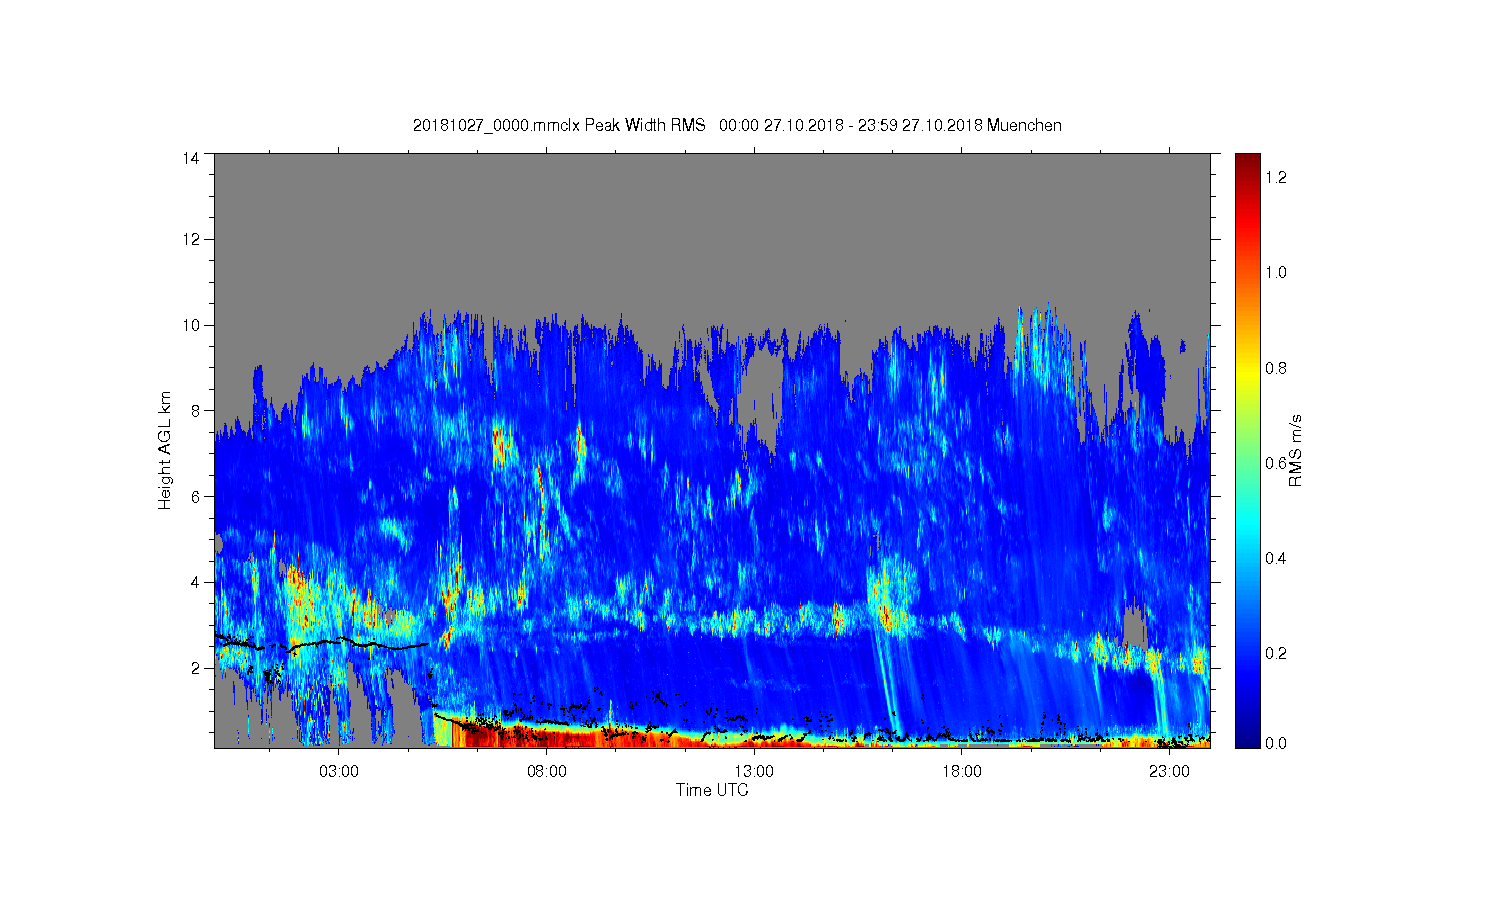The height and width of the screenshot is (900, 1500).
Task: Click the 18:00 time tick label
Action: pos(962,772)
